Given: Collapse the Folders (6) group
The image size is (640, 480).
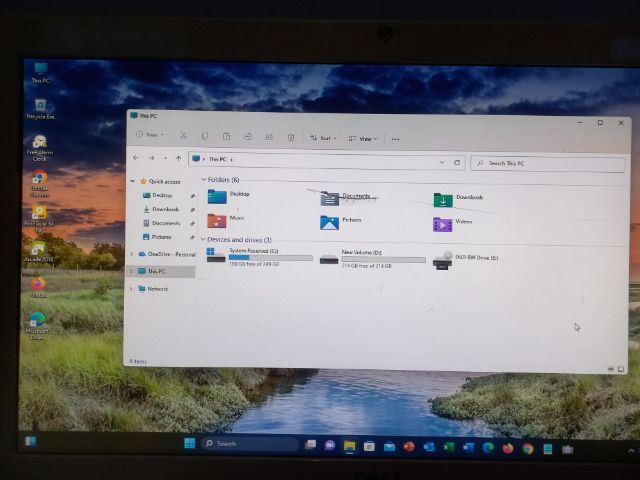Looking at the screenshot, I should click(203, 179).
